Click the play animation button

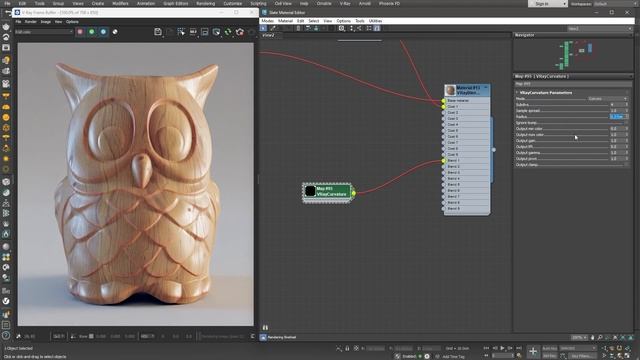click(502, 348)
